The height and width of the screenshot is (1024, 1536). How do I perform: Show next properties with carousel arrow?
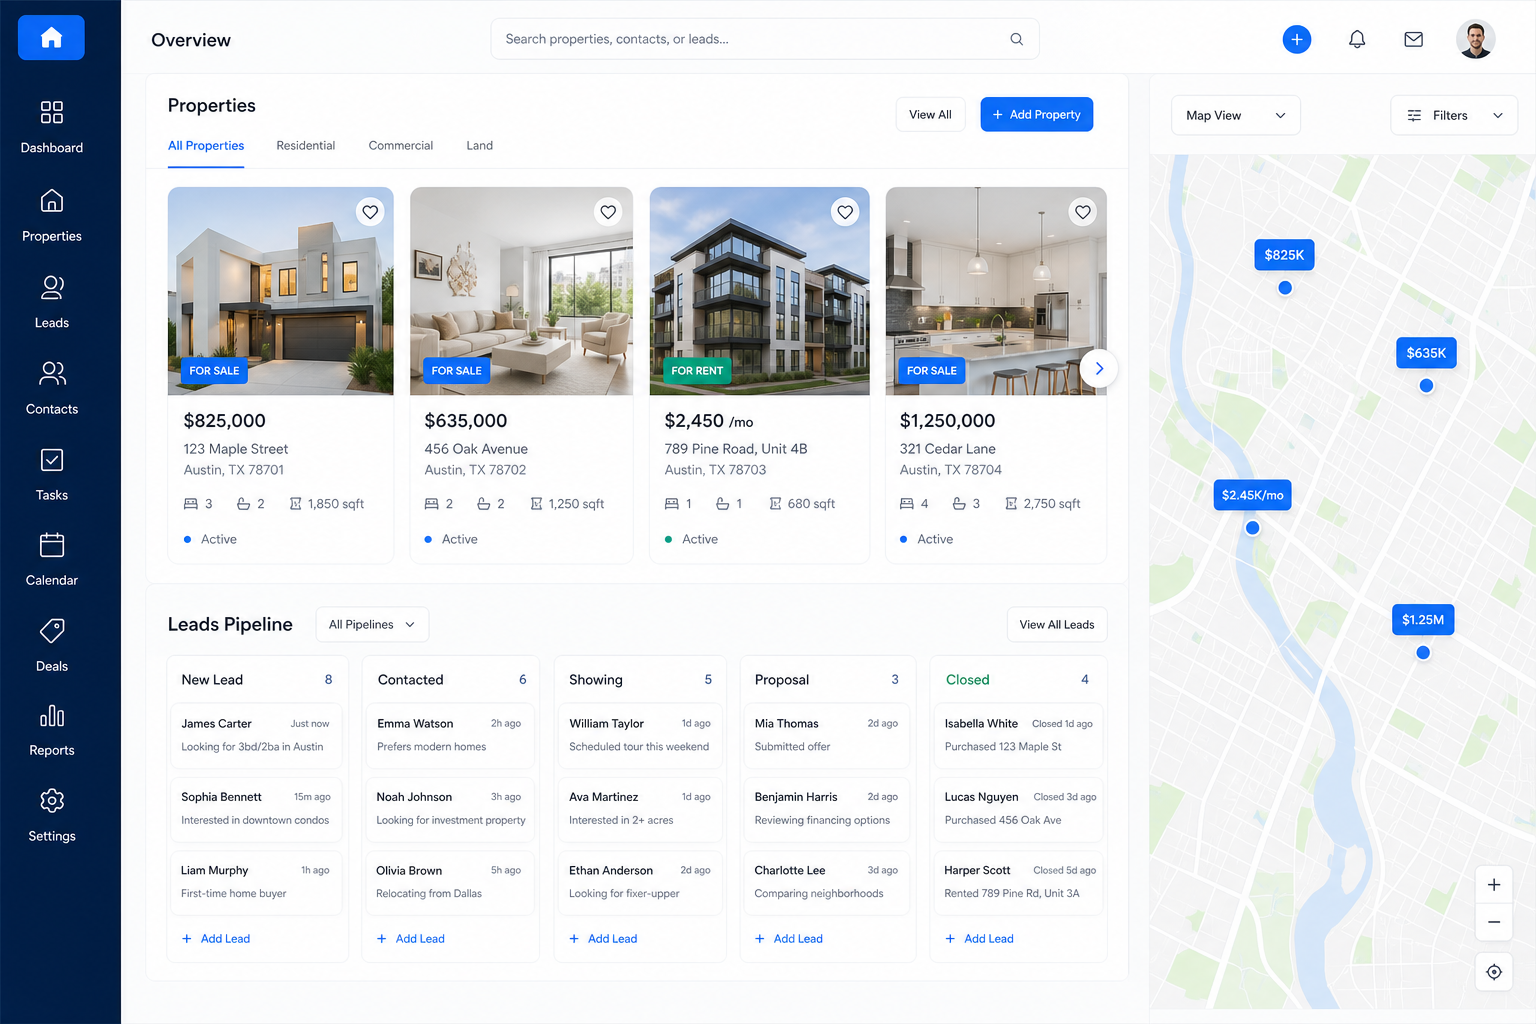point(1099,368)
